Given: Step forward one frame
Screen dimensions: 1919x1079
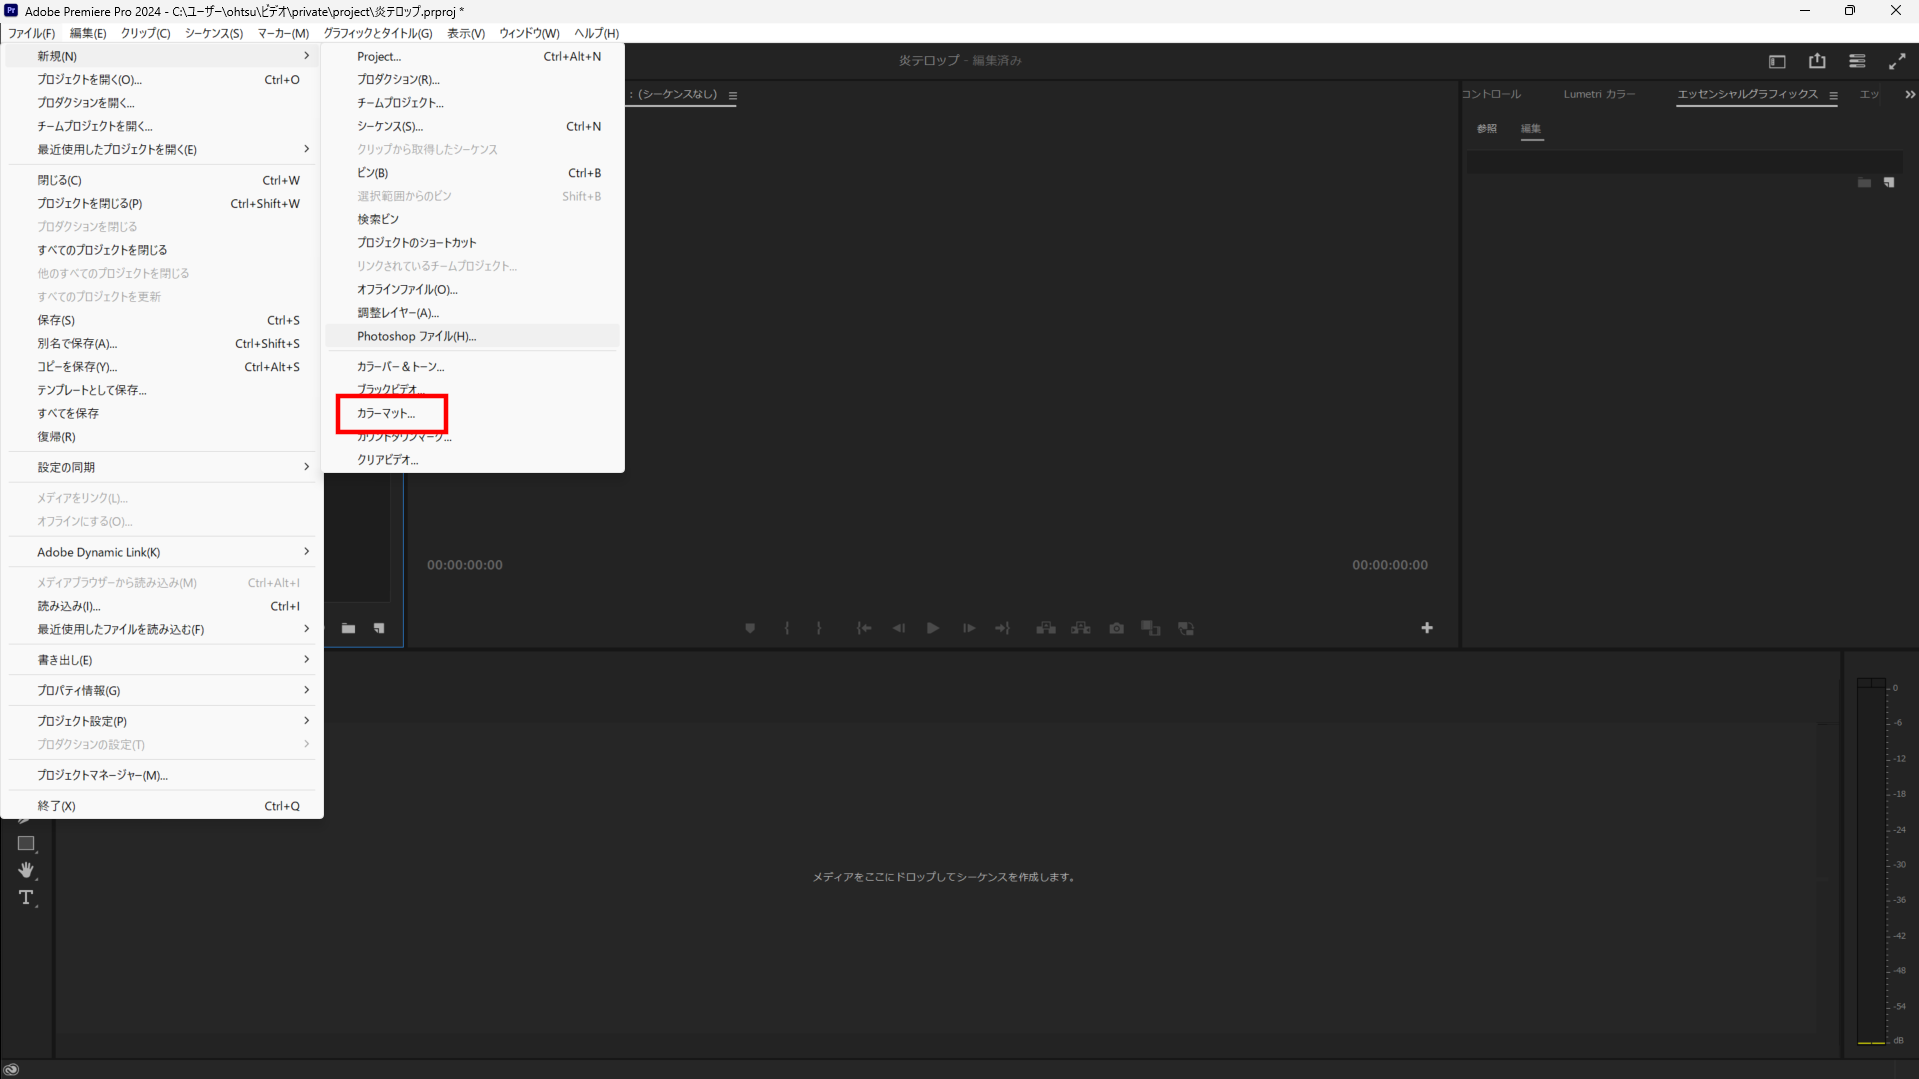Looking at the screenshot, I should [968, 628].
